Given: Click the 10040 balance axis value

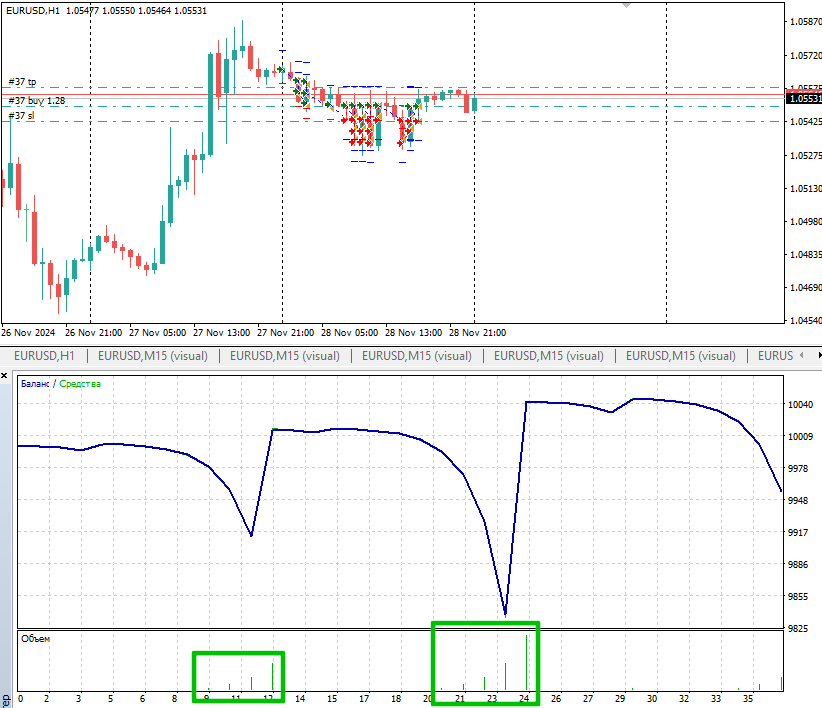Looking at the screenshot, I should coord(801,405).
